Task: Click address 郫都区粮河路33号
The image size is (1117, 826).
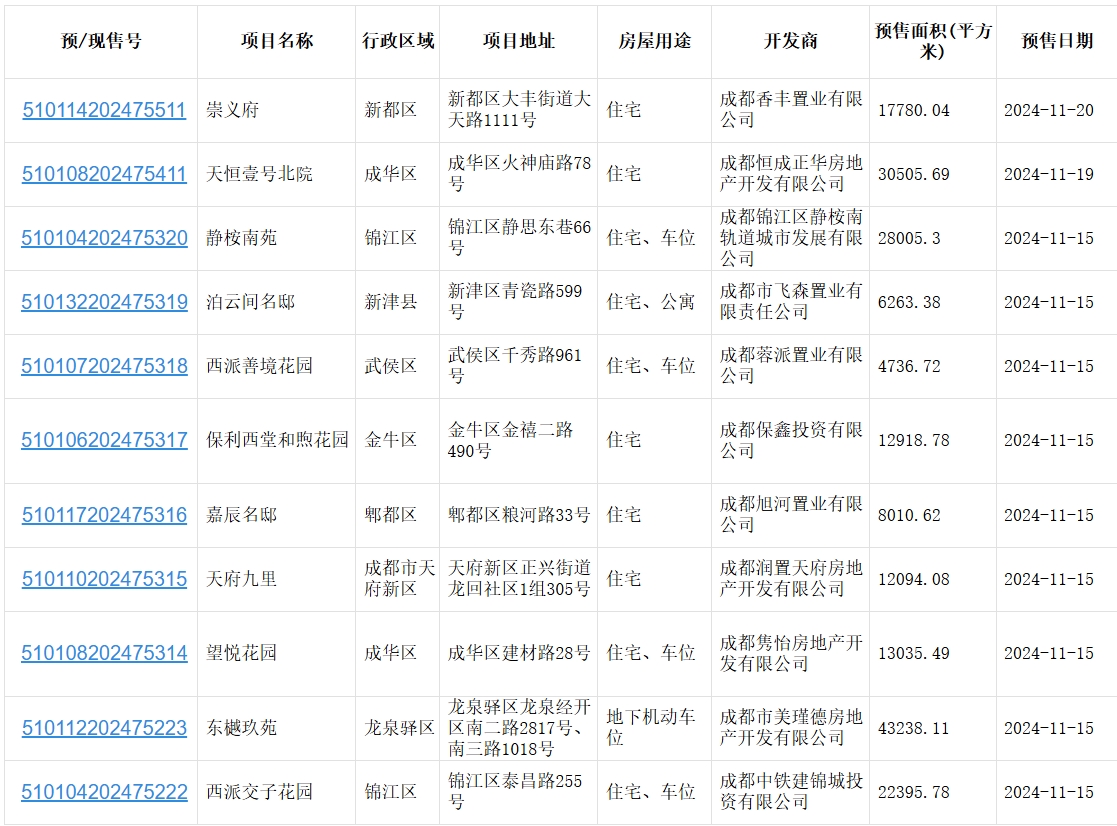Action: click(519, 516)
